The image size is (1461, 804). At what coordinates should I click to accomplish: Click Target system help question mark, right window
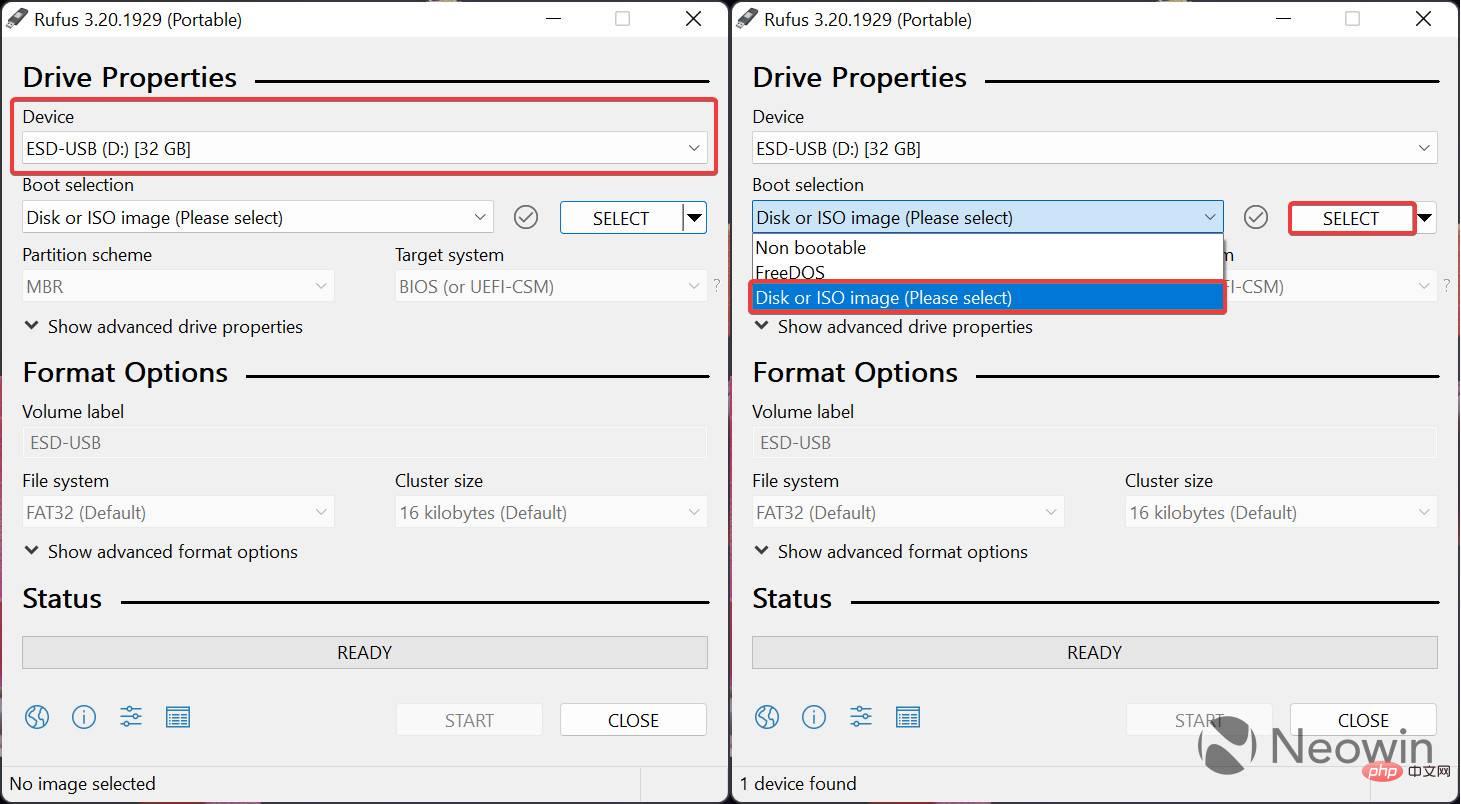1446,286
